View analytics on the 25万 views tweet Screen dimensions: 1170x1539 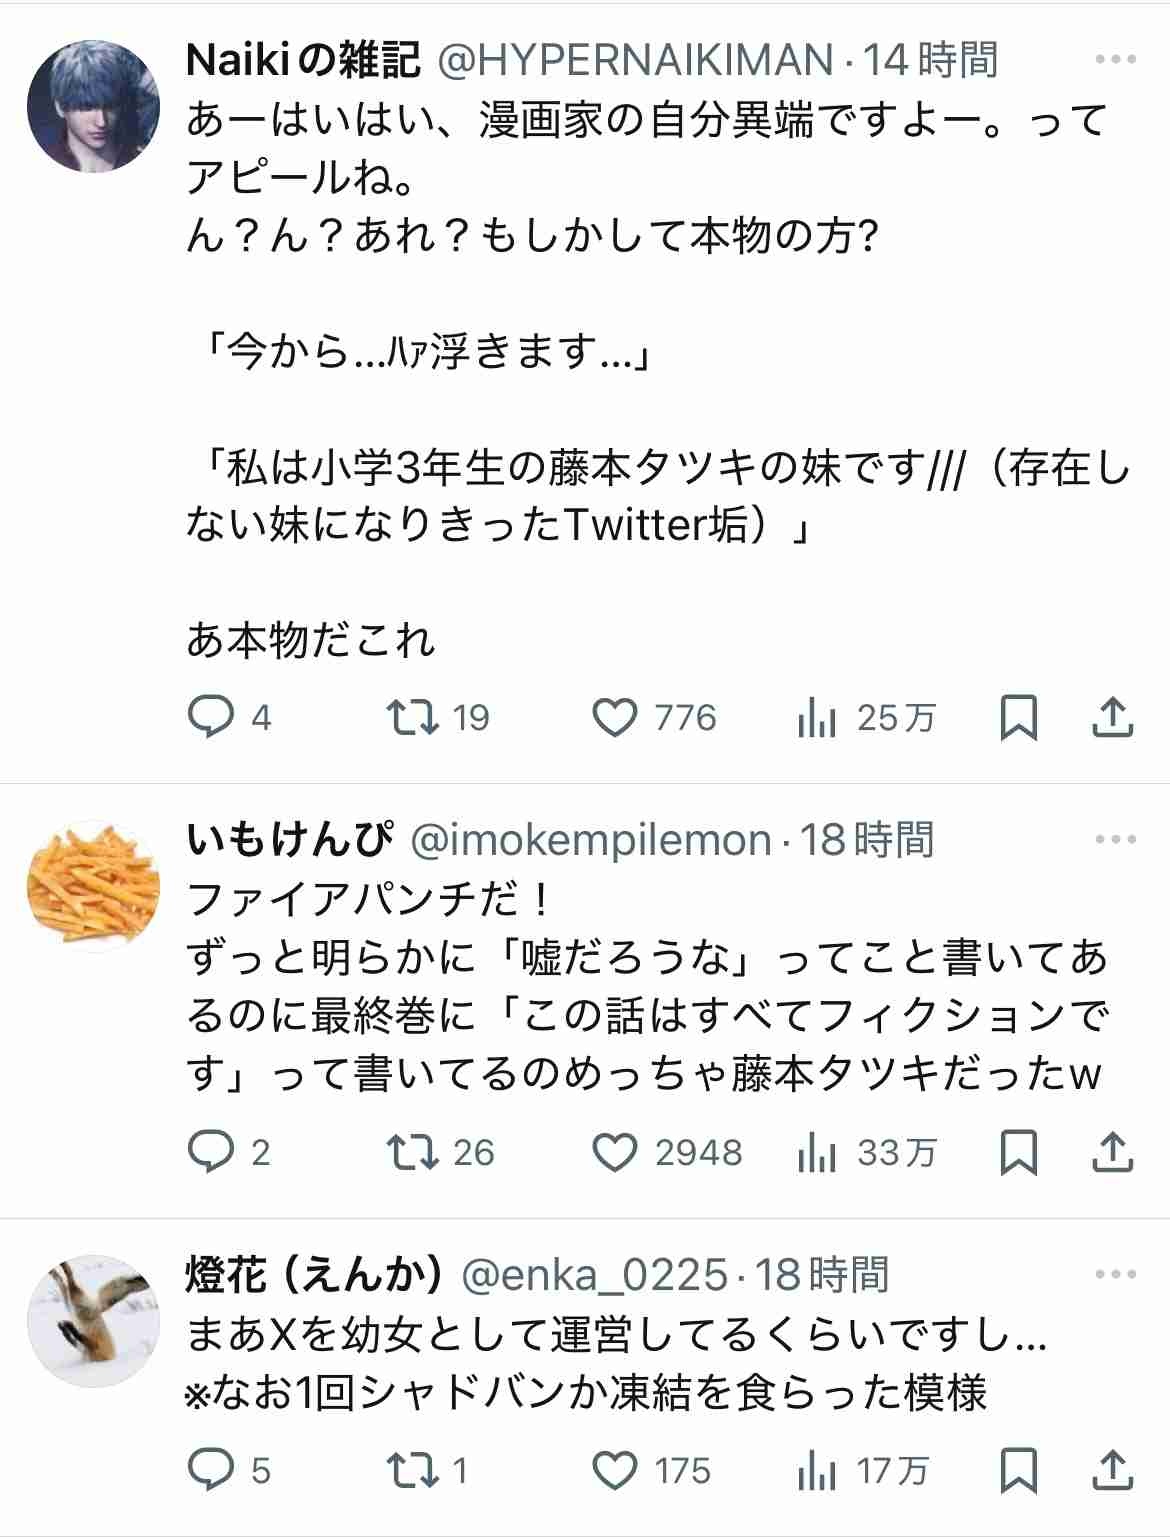[x=816, y=717]
